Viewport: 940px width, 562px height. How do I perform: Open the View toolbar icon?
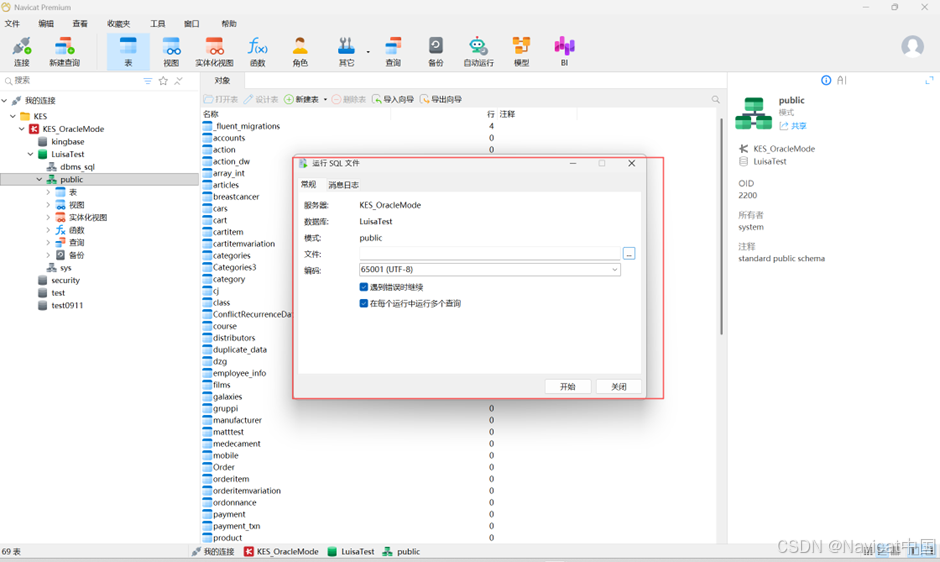[171, 52]
